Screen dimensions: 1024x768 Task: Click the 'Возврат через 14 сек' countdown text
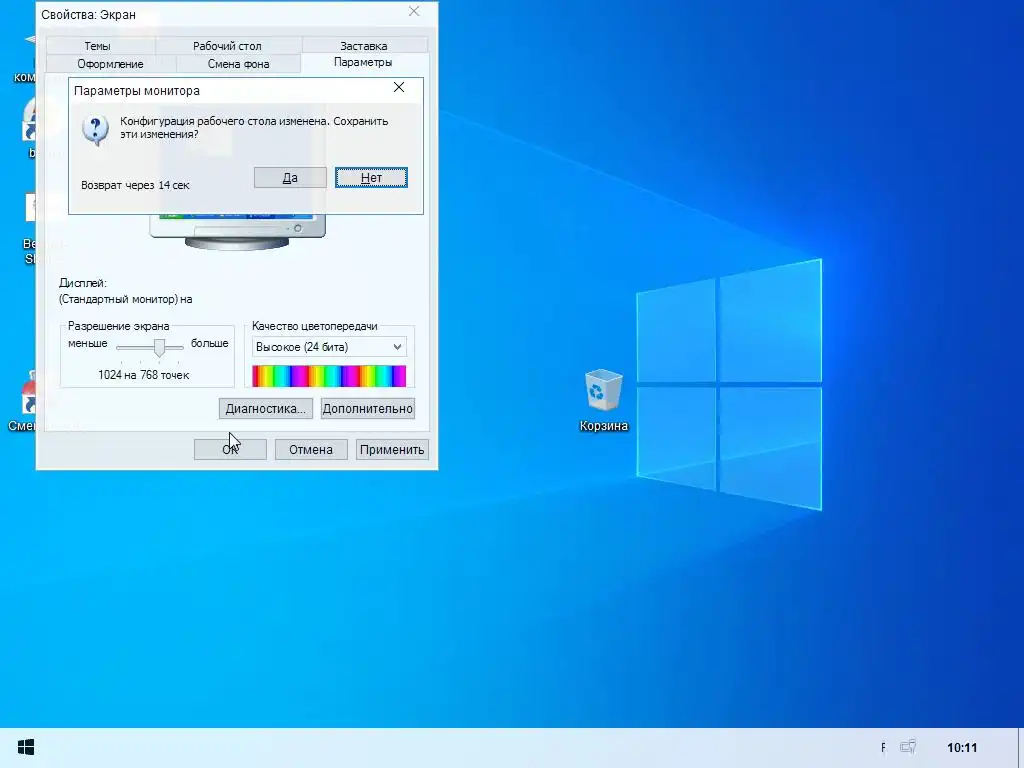tap(135, 185)
